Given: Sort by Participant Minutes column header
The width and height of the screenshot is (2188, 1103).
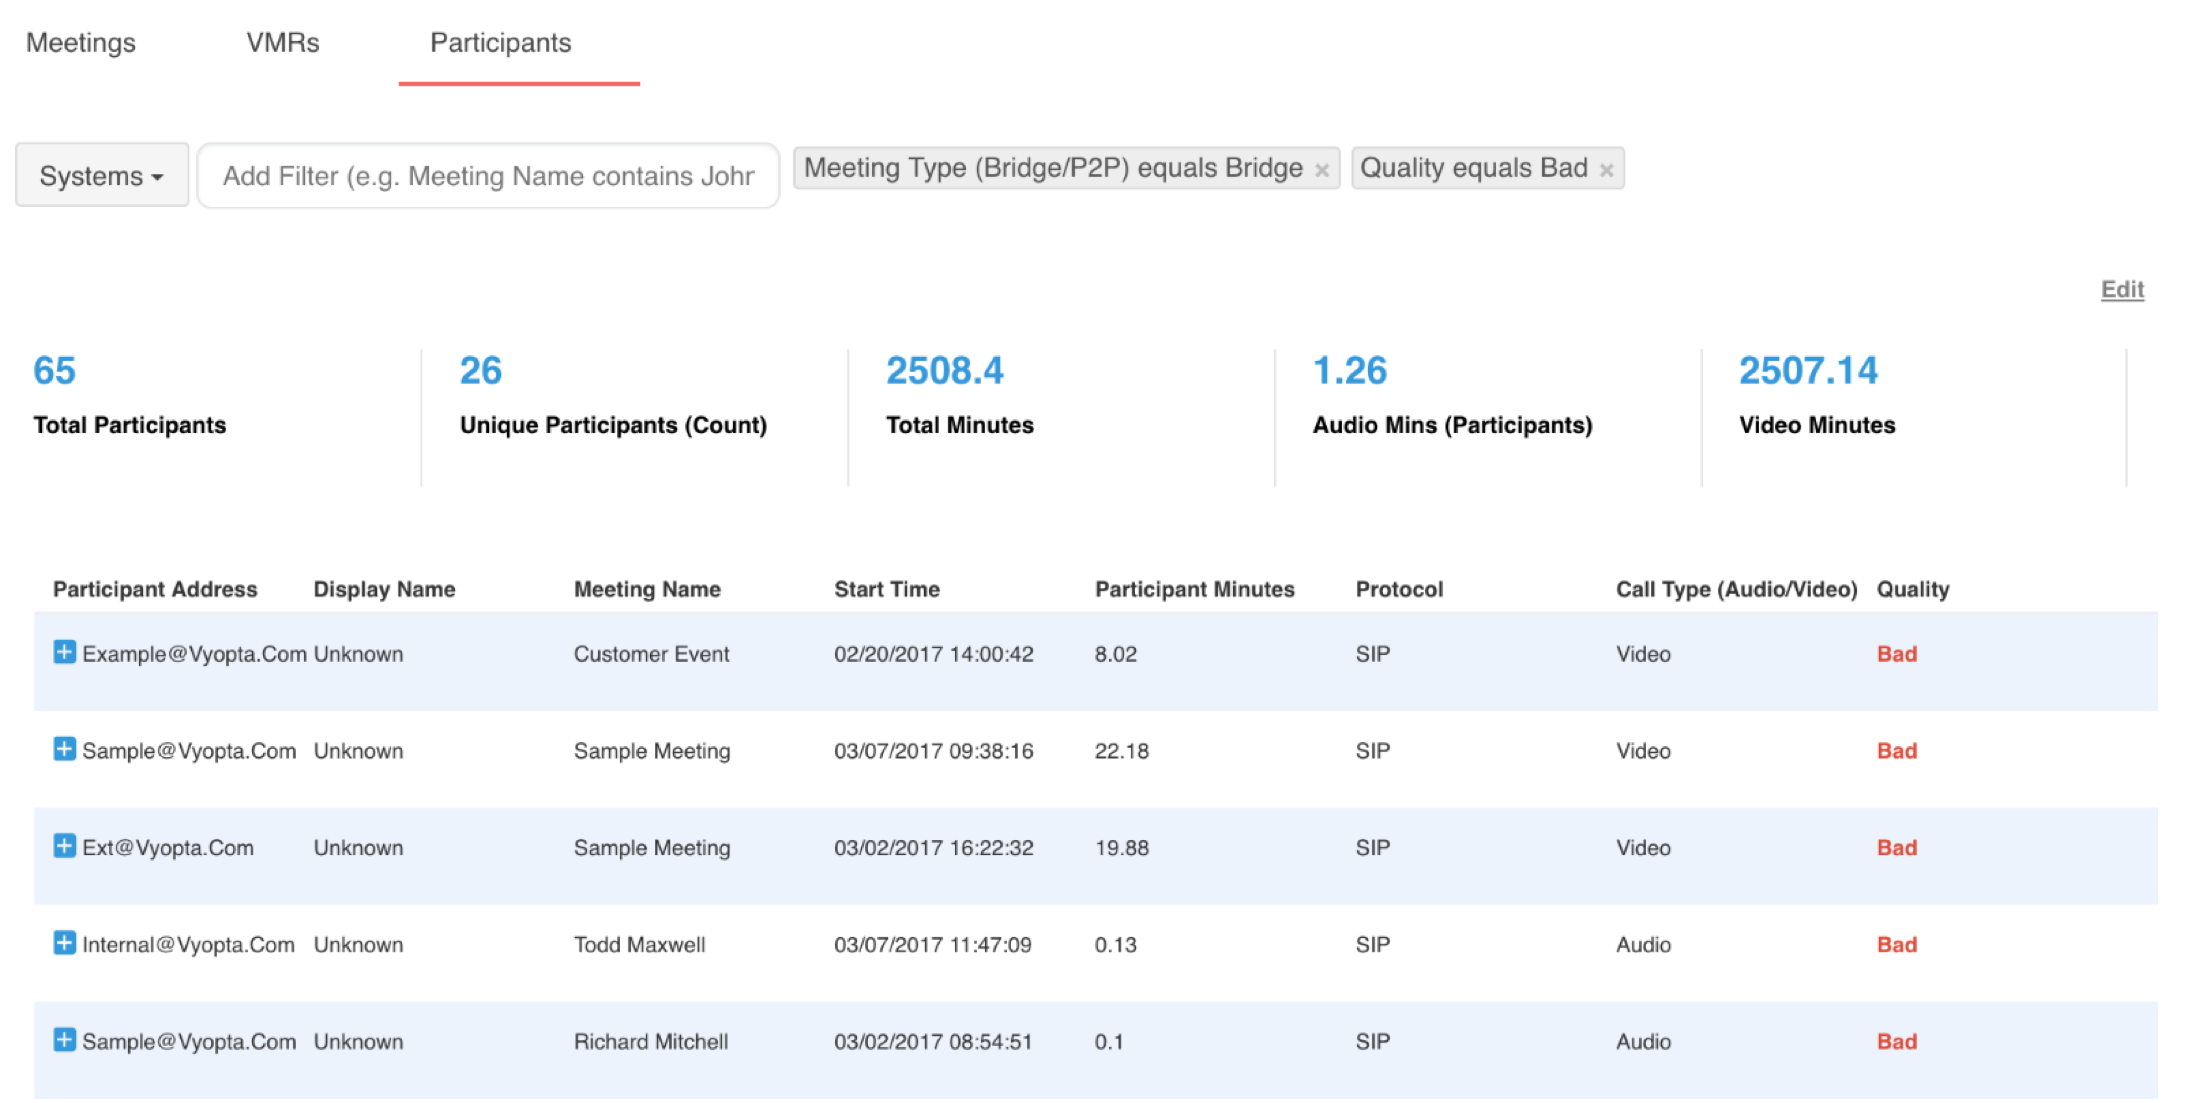Looking at the screenshot, I should 1194,589.
